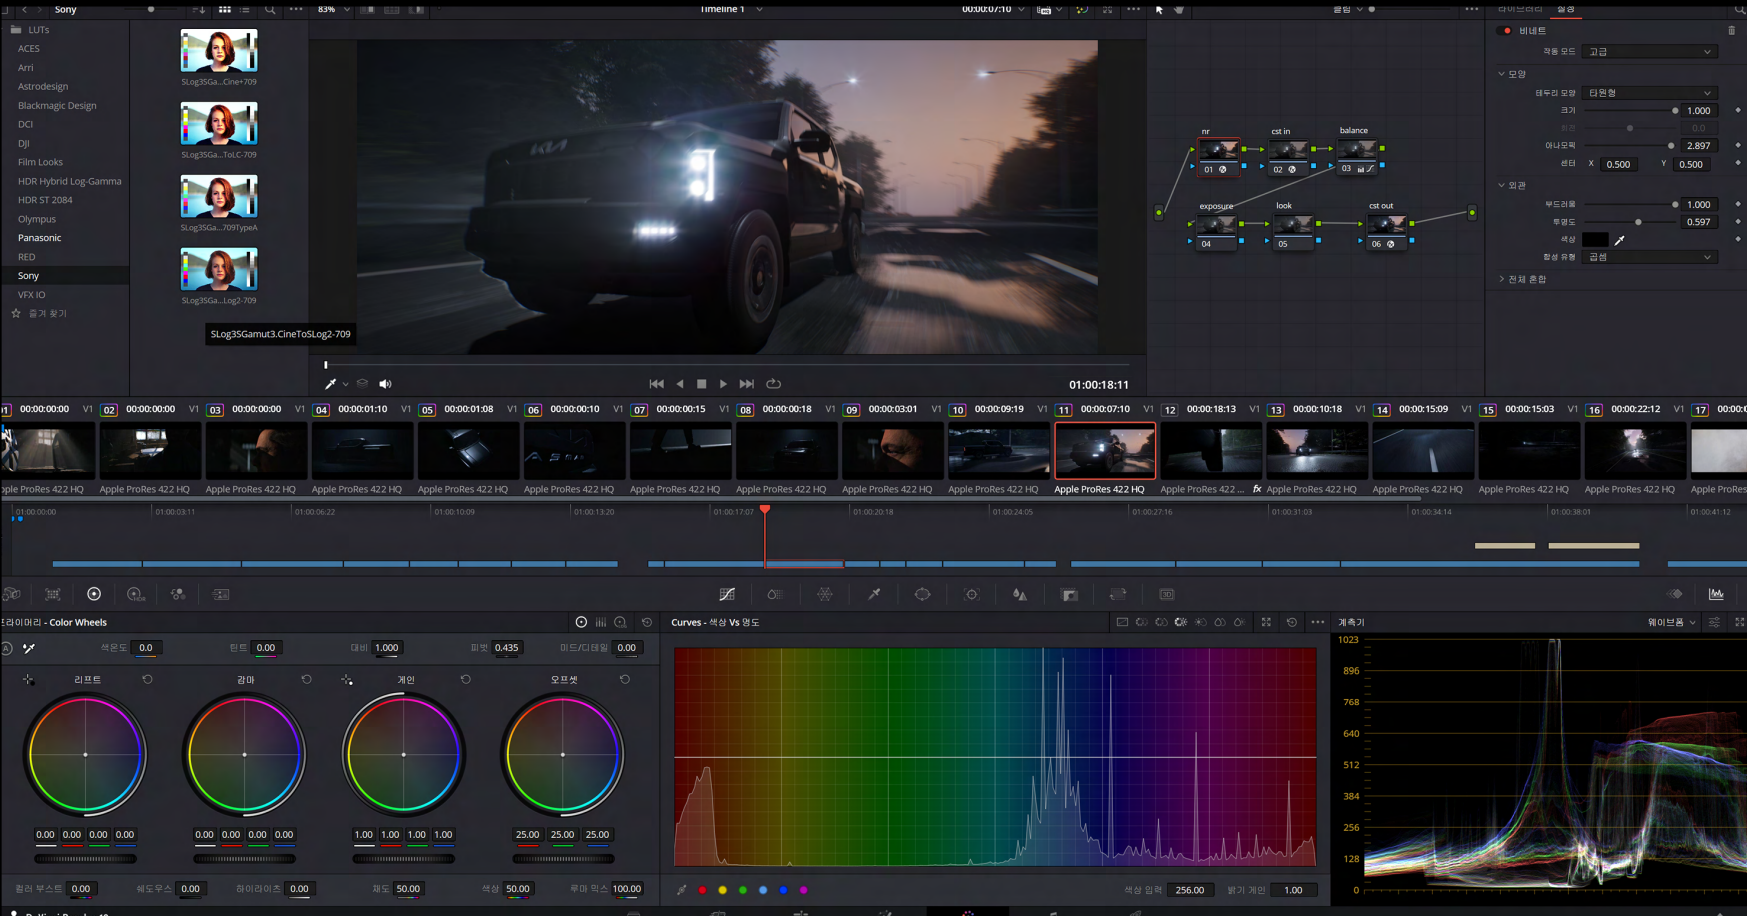Jump to the first frame
Screen dimensions: 1747x916
tap(656, 384)
